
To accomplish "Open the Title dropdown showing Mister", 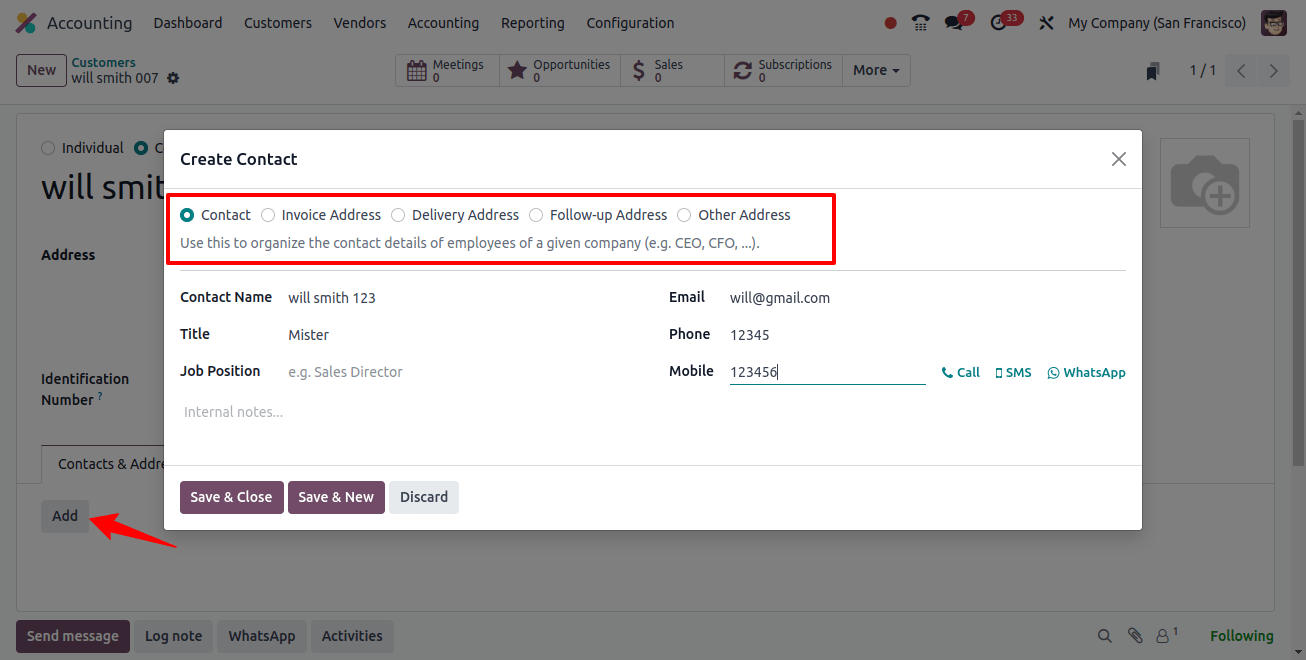I will tap(460, 335).
